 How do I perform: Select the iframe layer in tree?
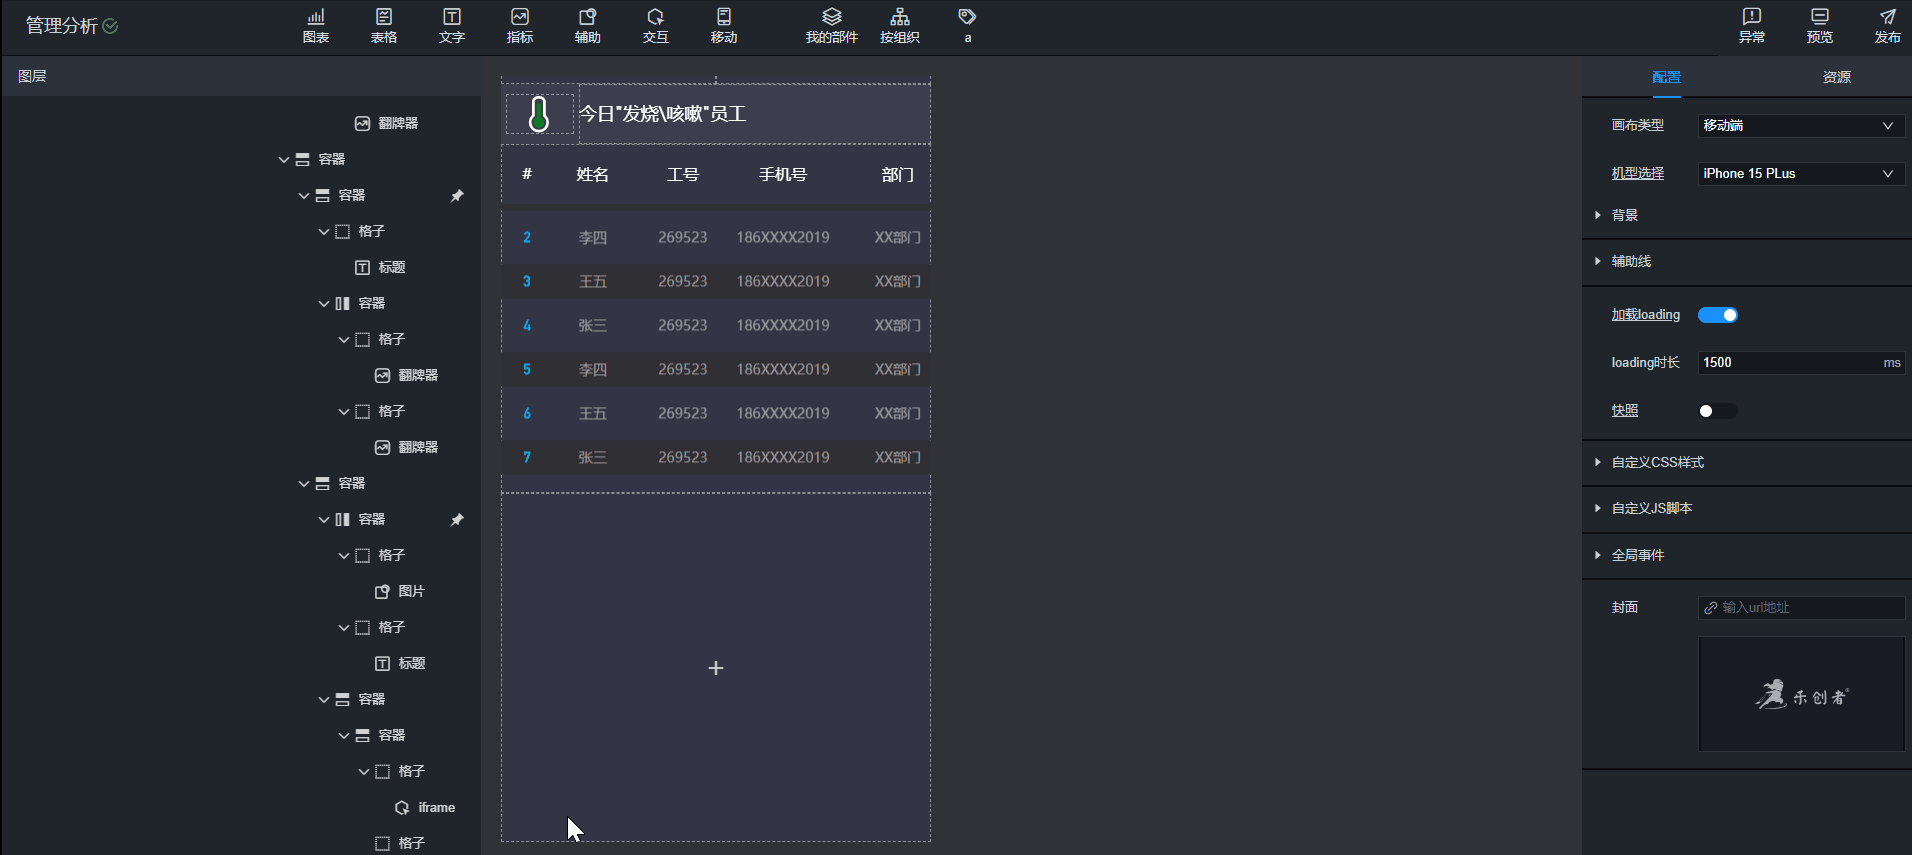(436, 807)
